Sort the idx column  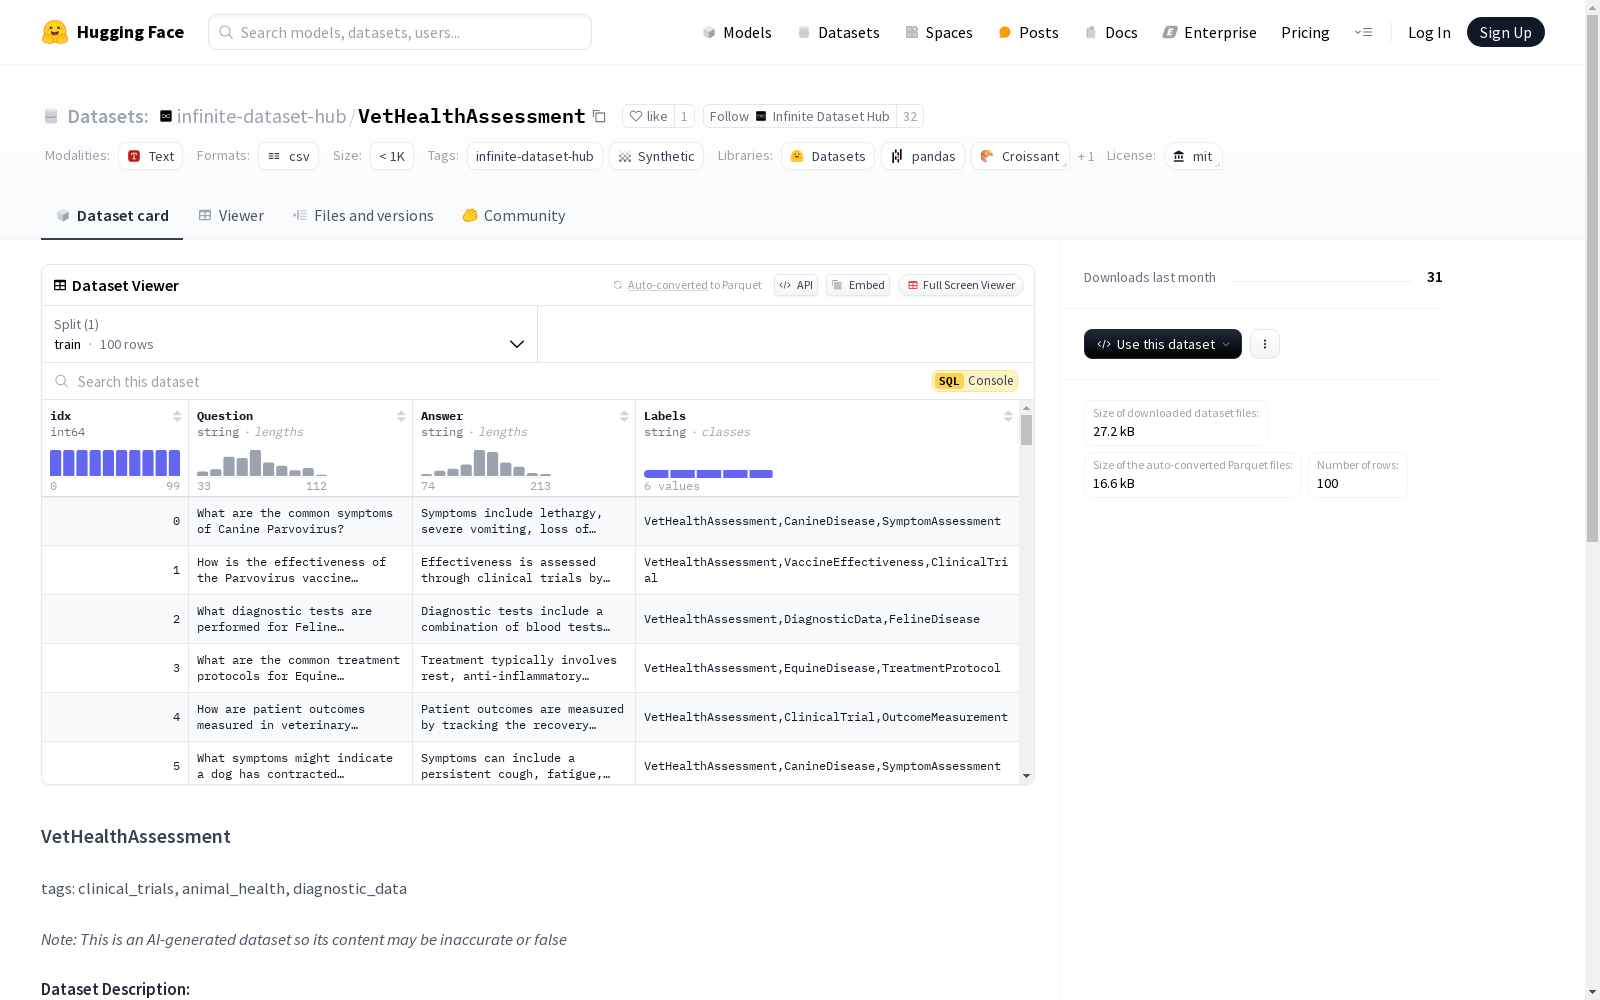tap(177, 416)
